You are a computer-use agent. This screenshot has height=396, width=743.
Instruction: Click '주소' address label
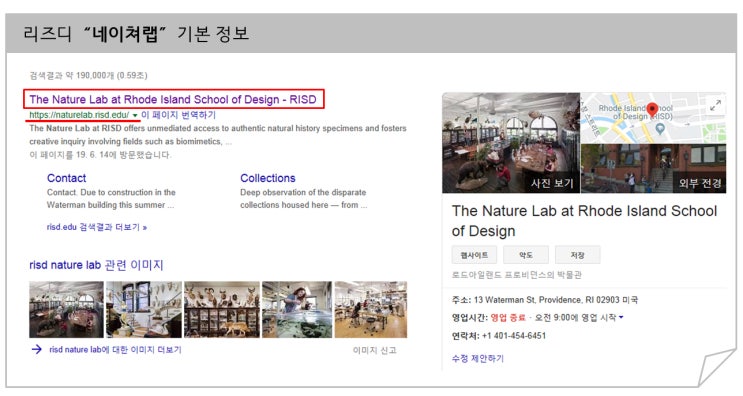pos(461,300)
